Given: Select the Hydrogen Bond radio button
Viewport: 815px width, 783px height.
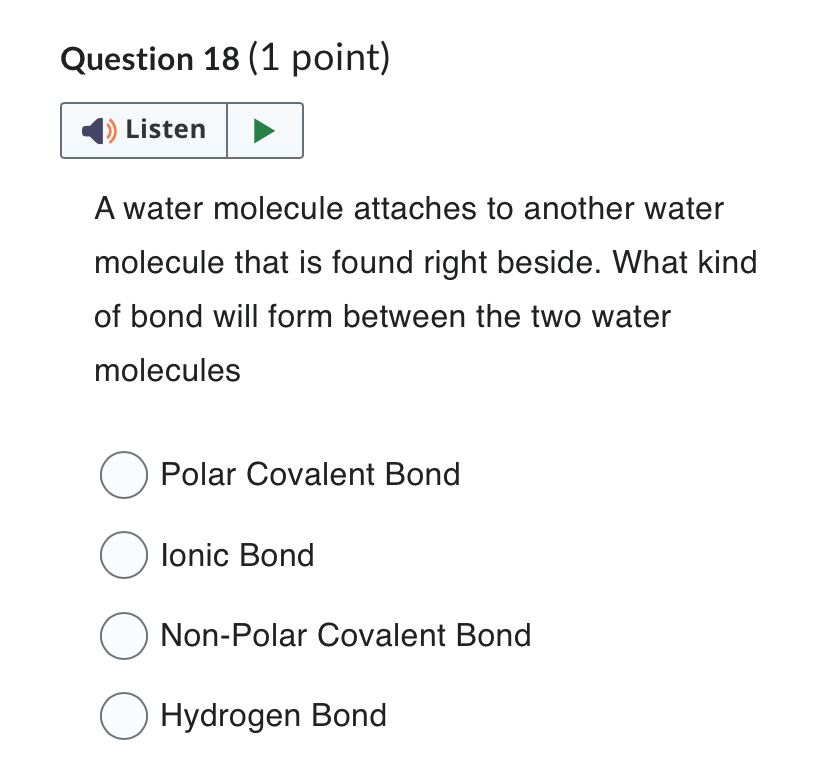Looking at the screenshot, I should [123, 716].
